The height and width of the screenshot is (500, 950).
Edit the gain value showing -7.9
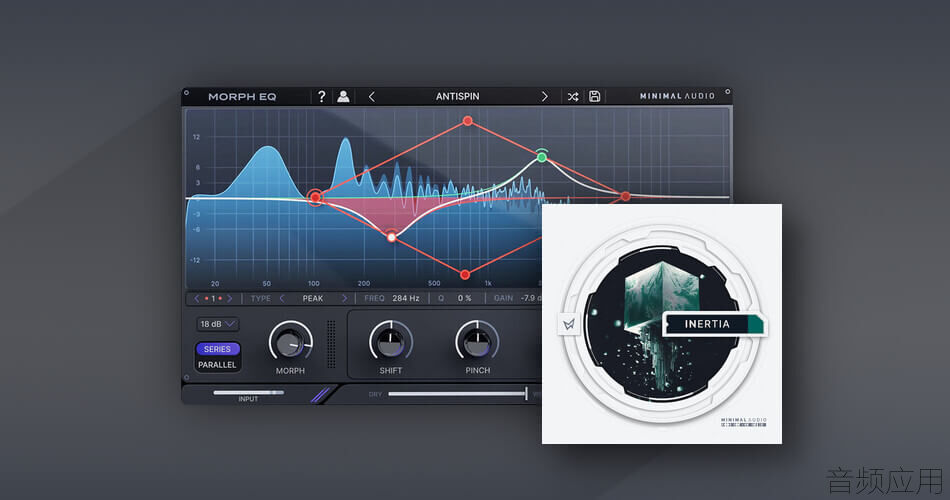530,298
